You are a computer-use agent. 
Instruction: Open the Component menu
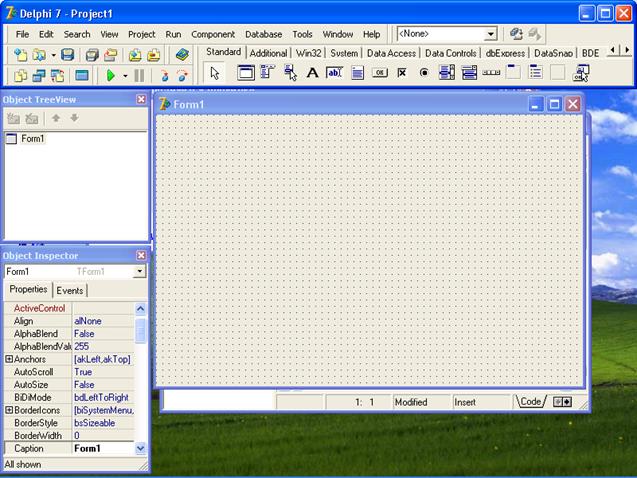pos(213,34)
